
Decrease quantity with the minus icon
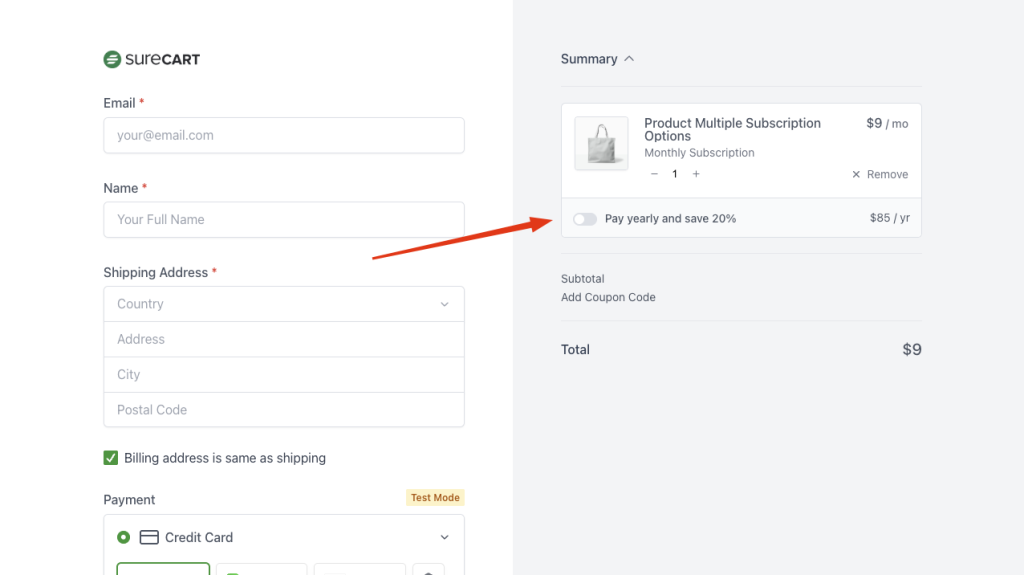[654, 174]
